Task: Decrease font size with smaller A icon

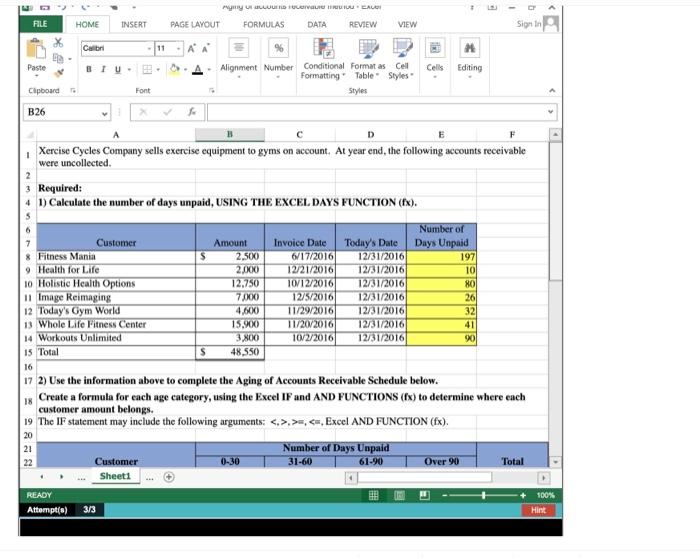Action: (205, 49)
